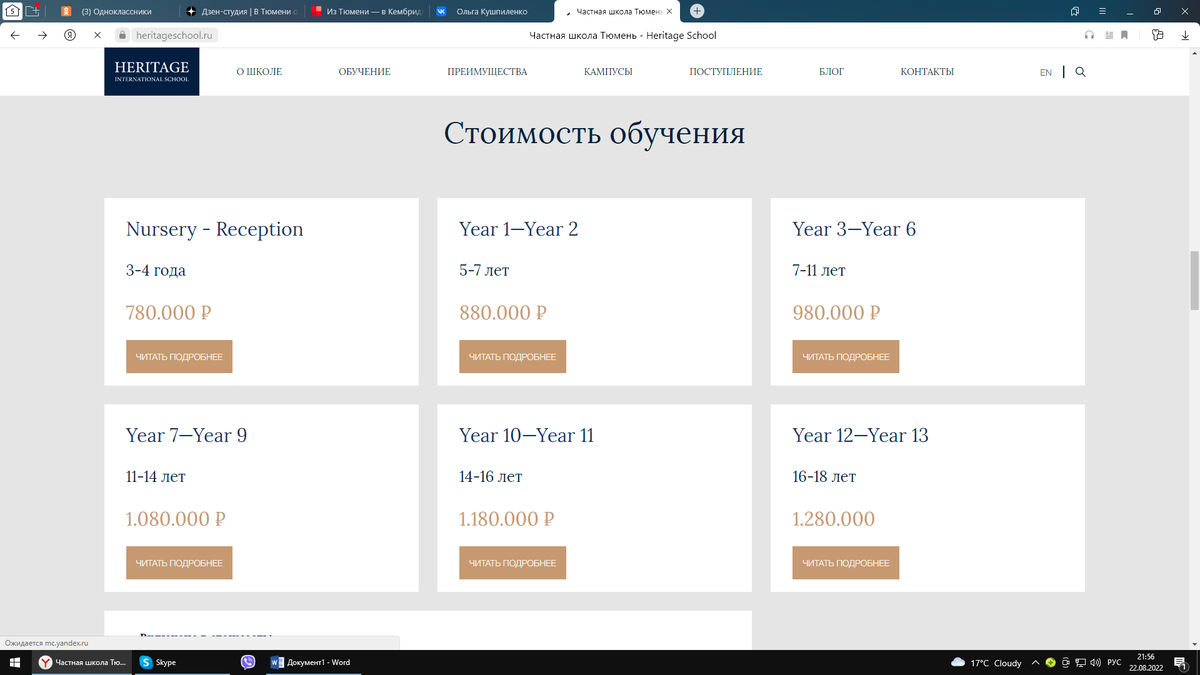Go forward with the browser forward arrow
Image resolution: width=1200 pixels, height=675 pixels.
coord(42,35)
